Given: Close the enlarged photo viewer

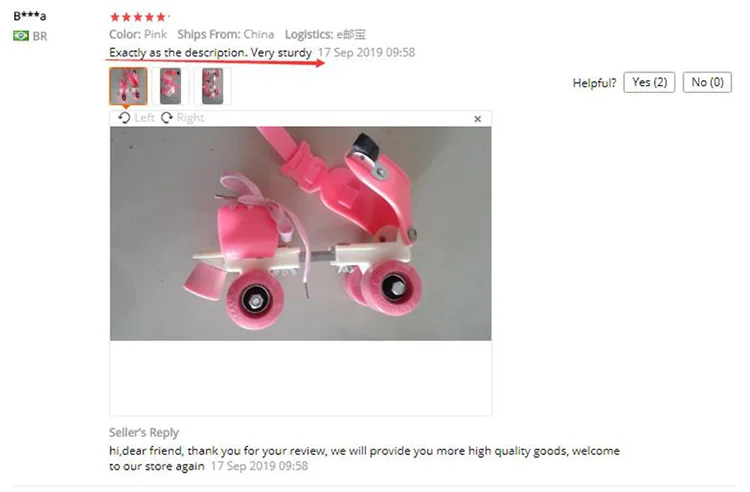Looking at the screenshot, I should [x=477, y=119].
